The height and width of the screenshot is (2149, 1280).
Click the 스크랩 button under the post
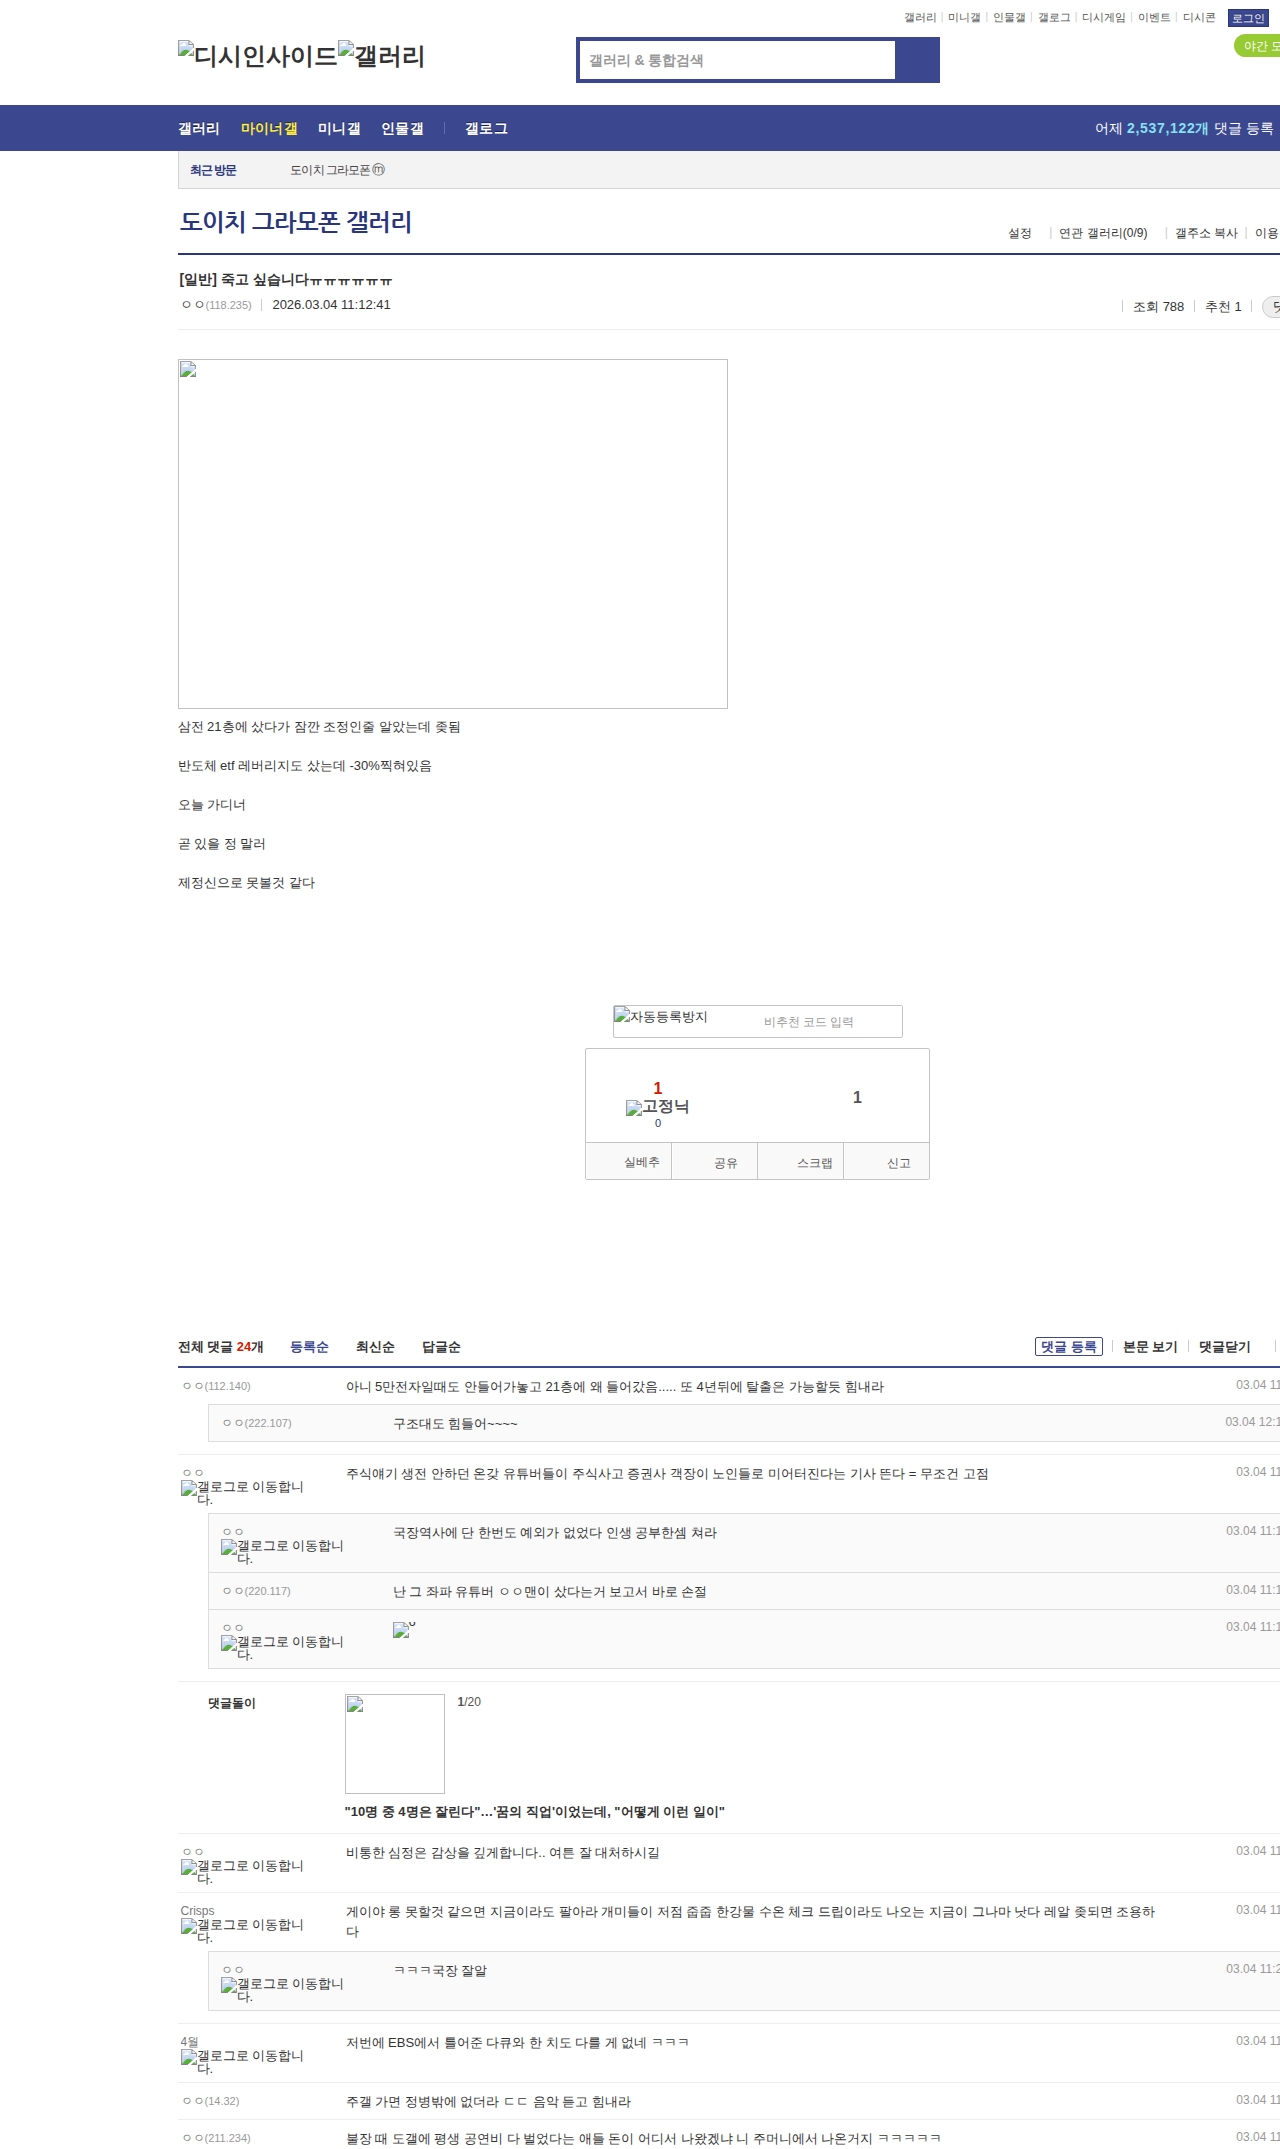pyautogui.click(x=814, y=1163)
